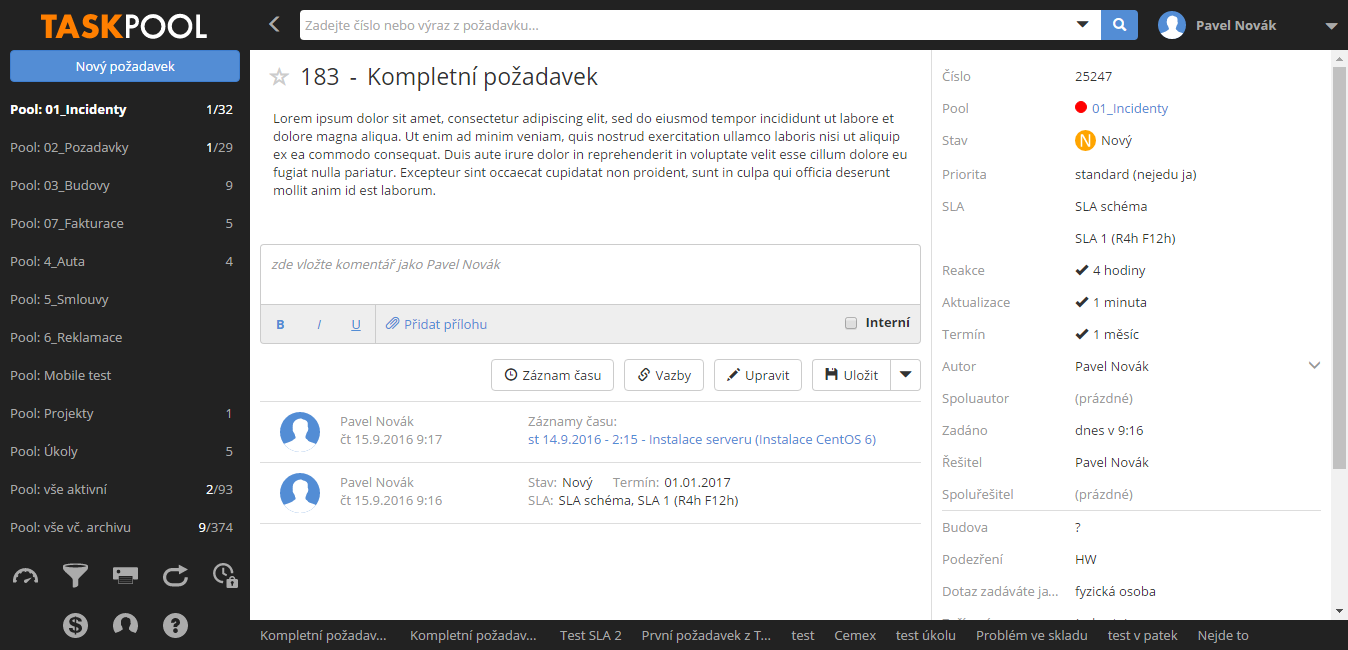This screenshot has height=650, width=1348.
Task: Open the dashboard gauge icon in sidebar
Action: [x=25, y=576]
